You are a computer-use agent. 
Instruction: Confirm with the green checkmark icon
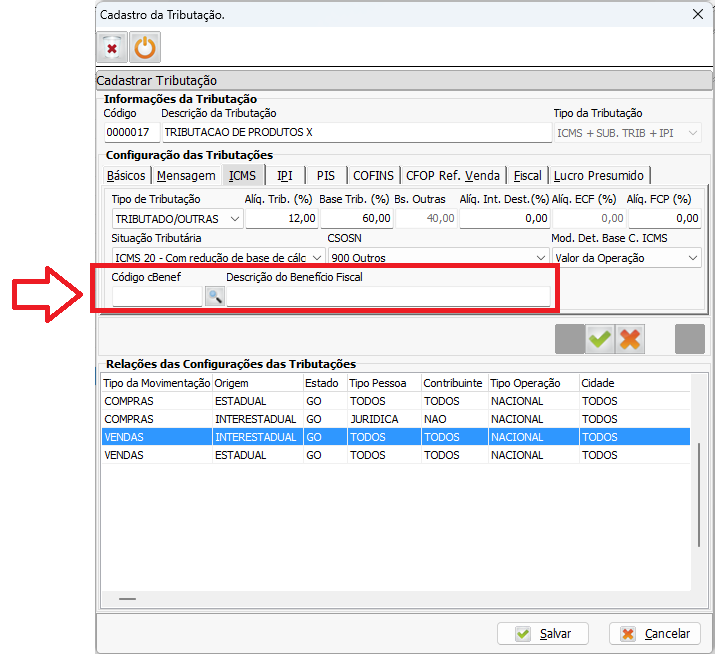[600, 340]
